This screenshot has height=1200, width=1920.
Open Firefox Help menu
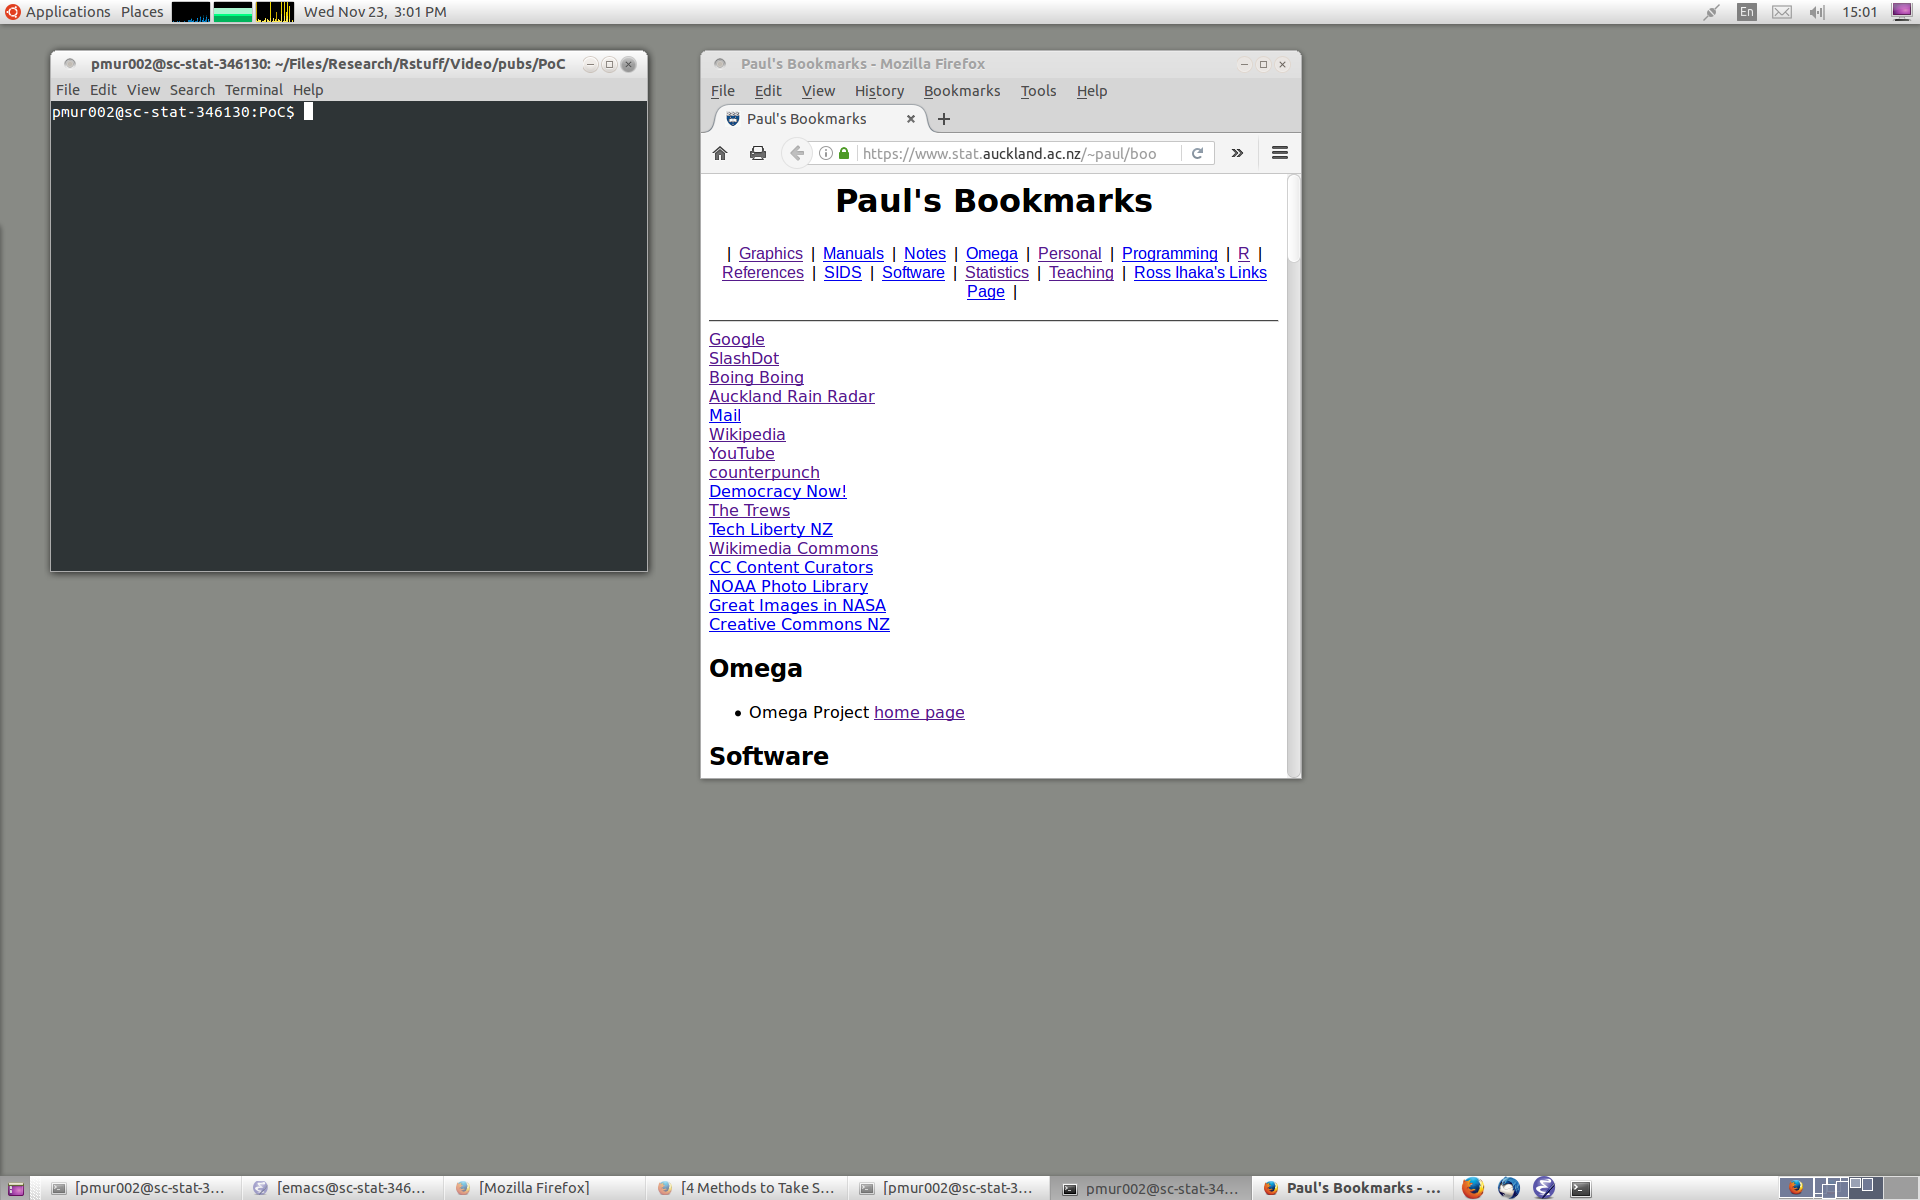point(1092,91)
